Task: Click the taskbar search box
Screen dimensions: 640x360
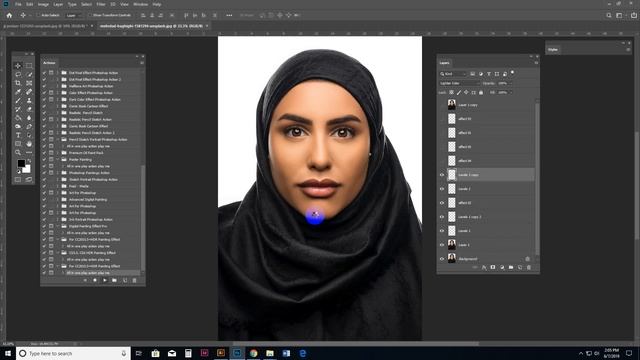Action: click(73, 353)
